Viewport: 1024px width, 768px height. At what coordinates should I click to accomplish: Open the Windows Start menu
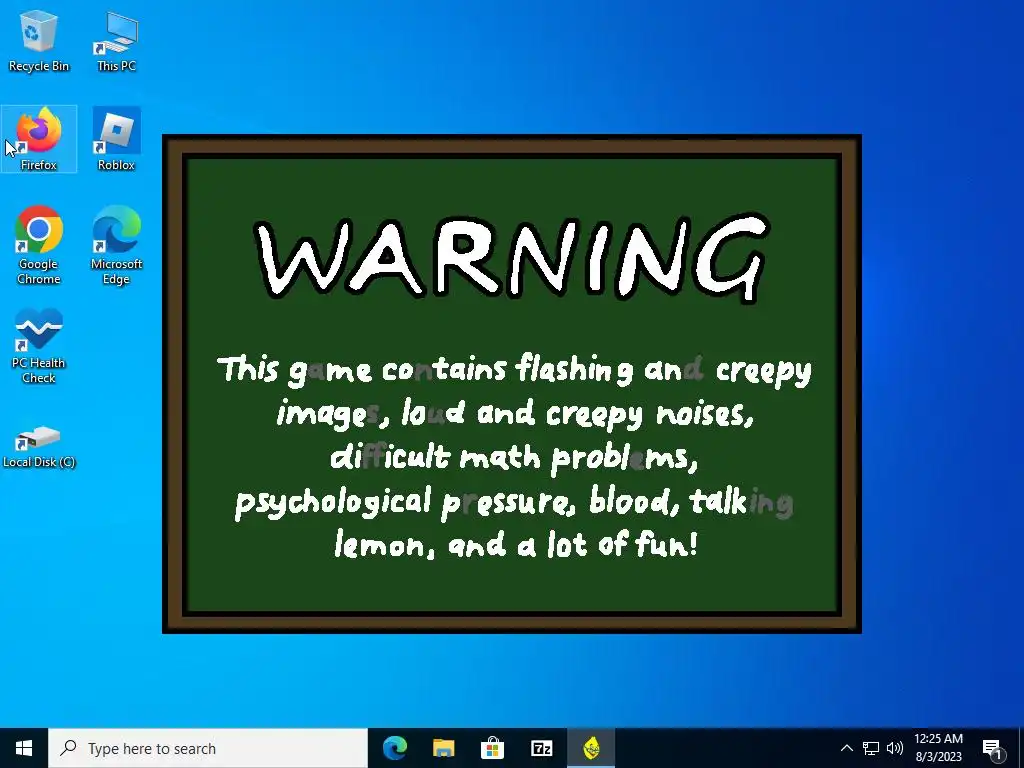tap(24, 748)
